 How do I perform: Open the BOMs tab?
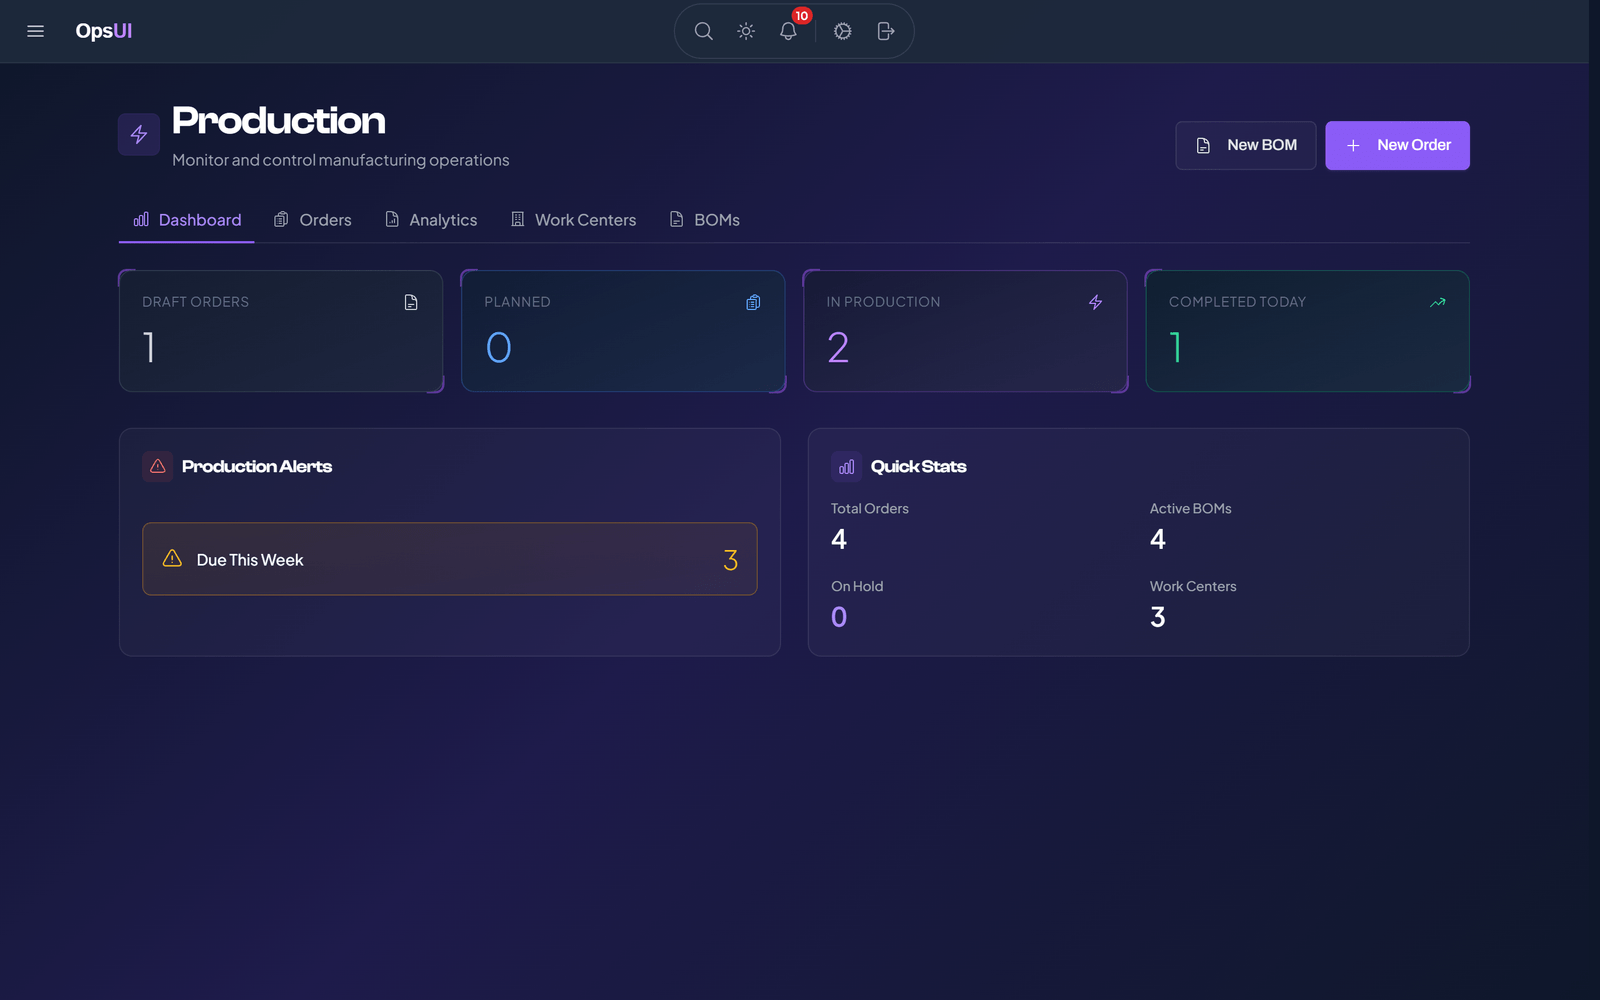(705, 220)
